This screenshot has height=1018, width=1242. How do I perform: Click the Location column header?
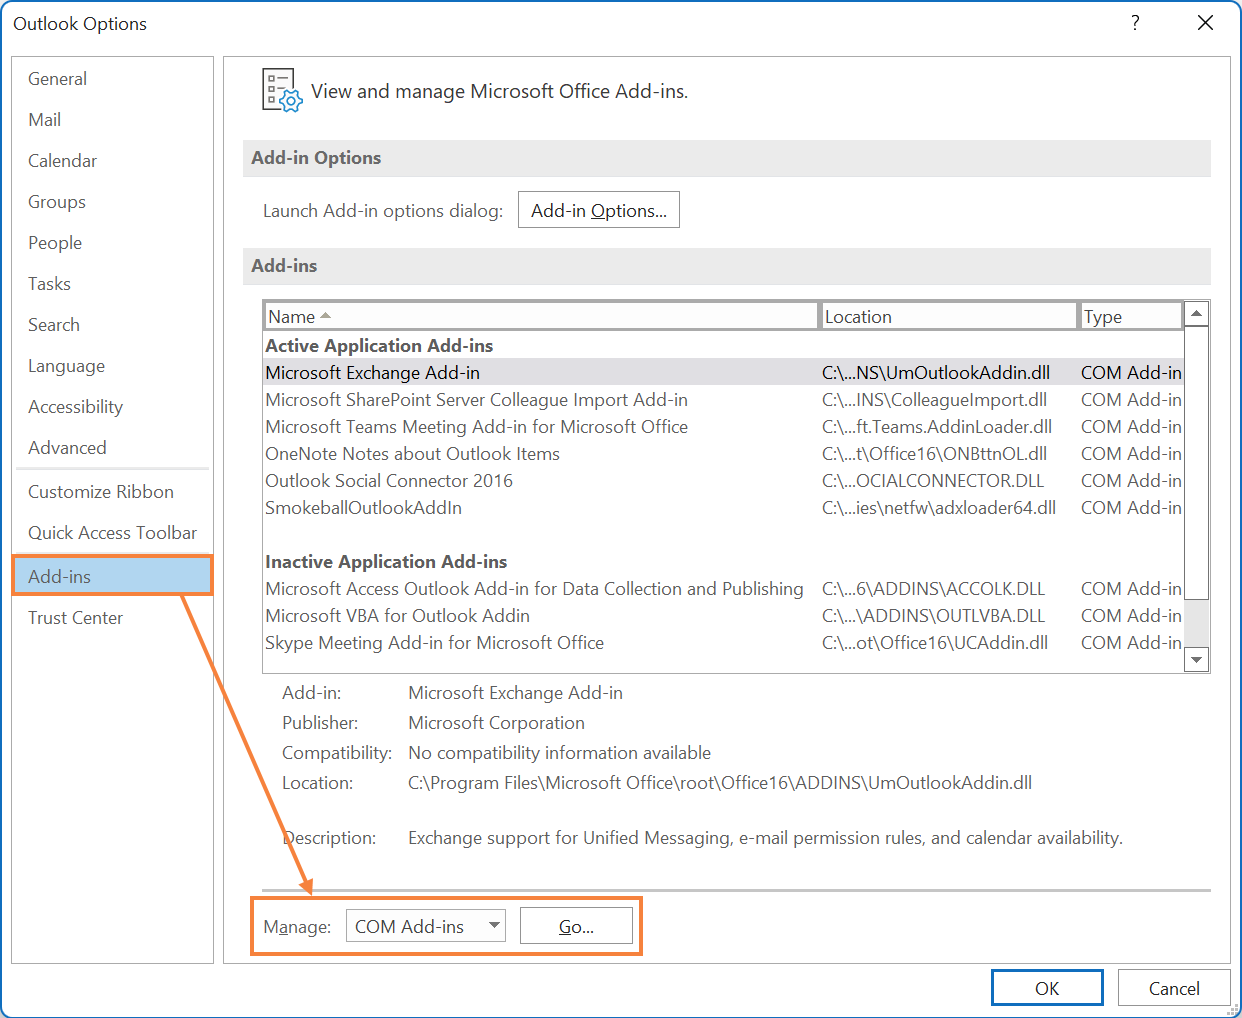click(x=946, y=316)
